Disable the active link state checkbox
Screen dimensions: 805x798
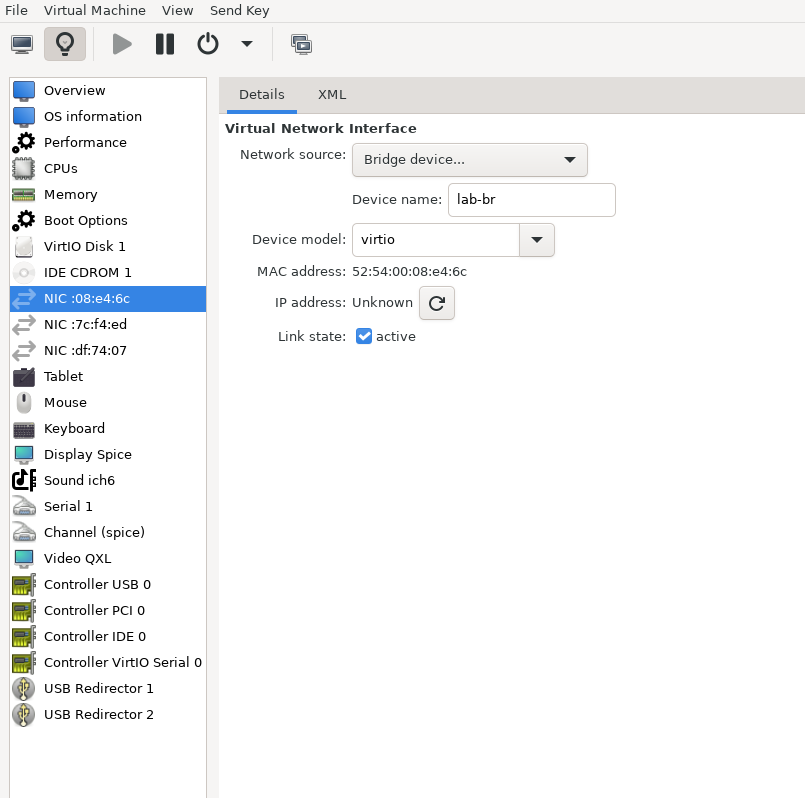(x=364, y=336)
